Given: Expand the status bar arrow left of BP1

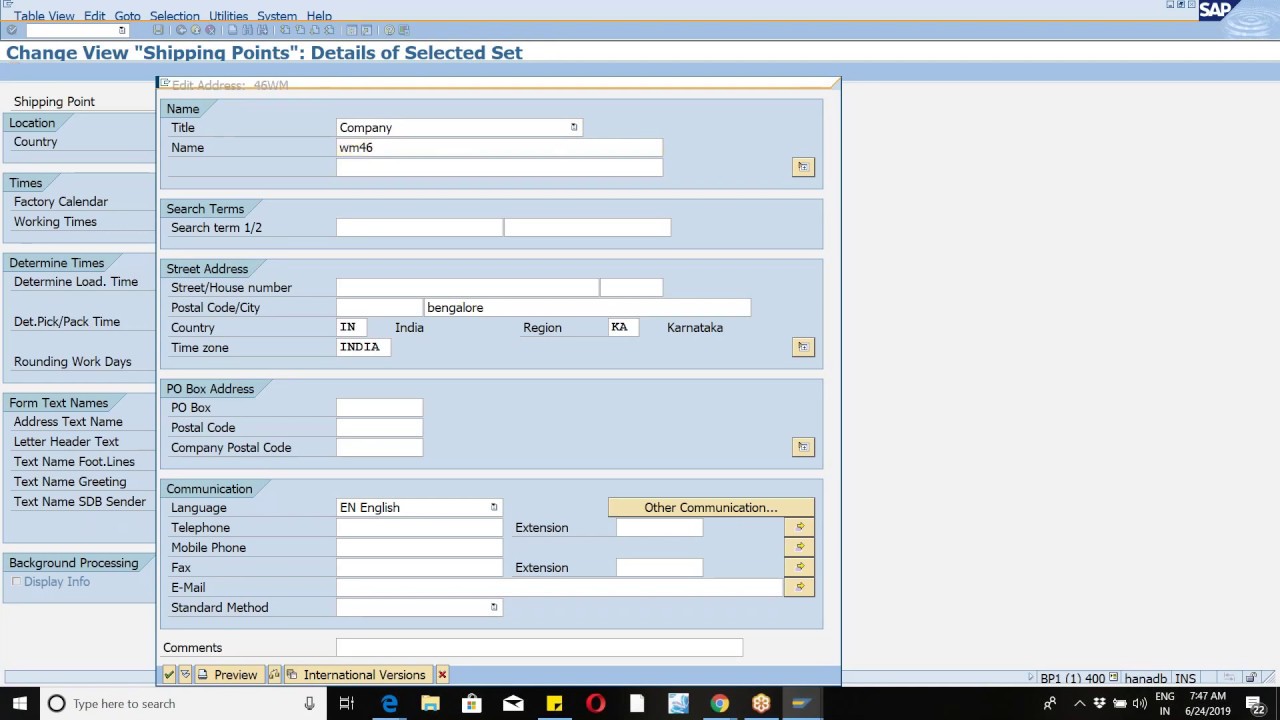Looking at the screenshot, I should coord(1031,678).
